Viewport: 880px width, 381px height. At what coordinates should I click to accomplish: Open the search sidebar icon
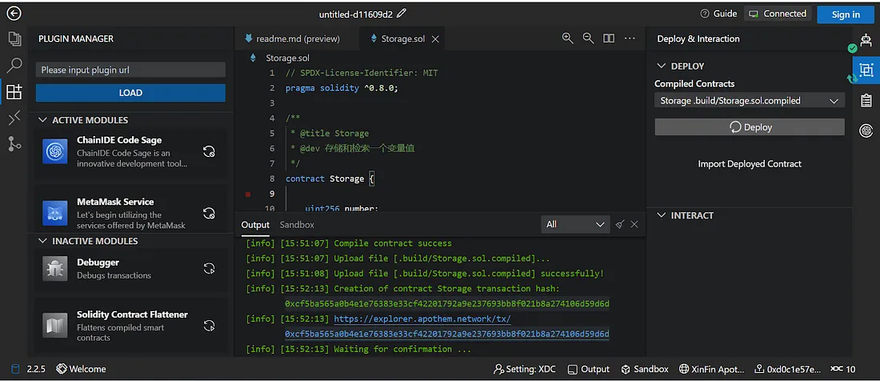(x=14, y=65)
